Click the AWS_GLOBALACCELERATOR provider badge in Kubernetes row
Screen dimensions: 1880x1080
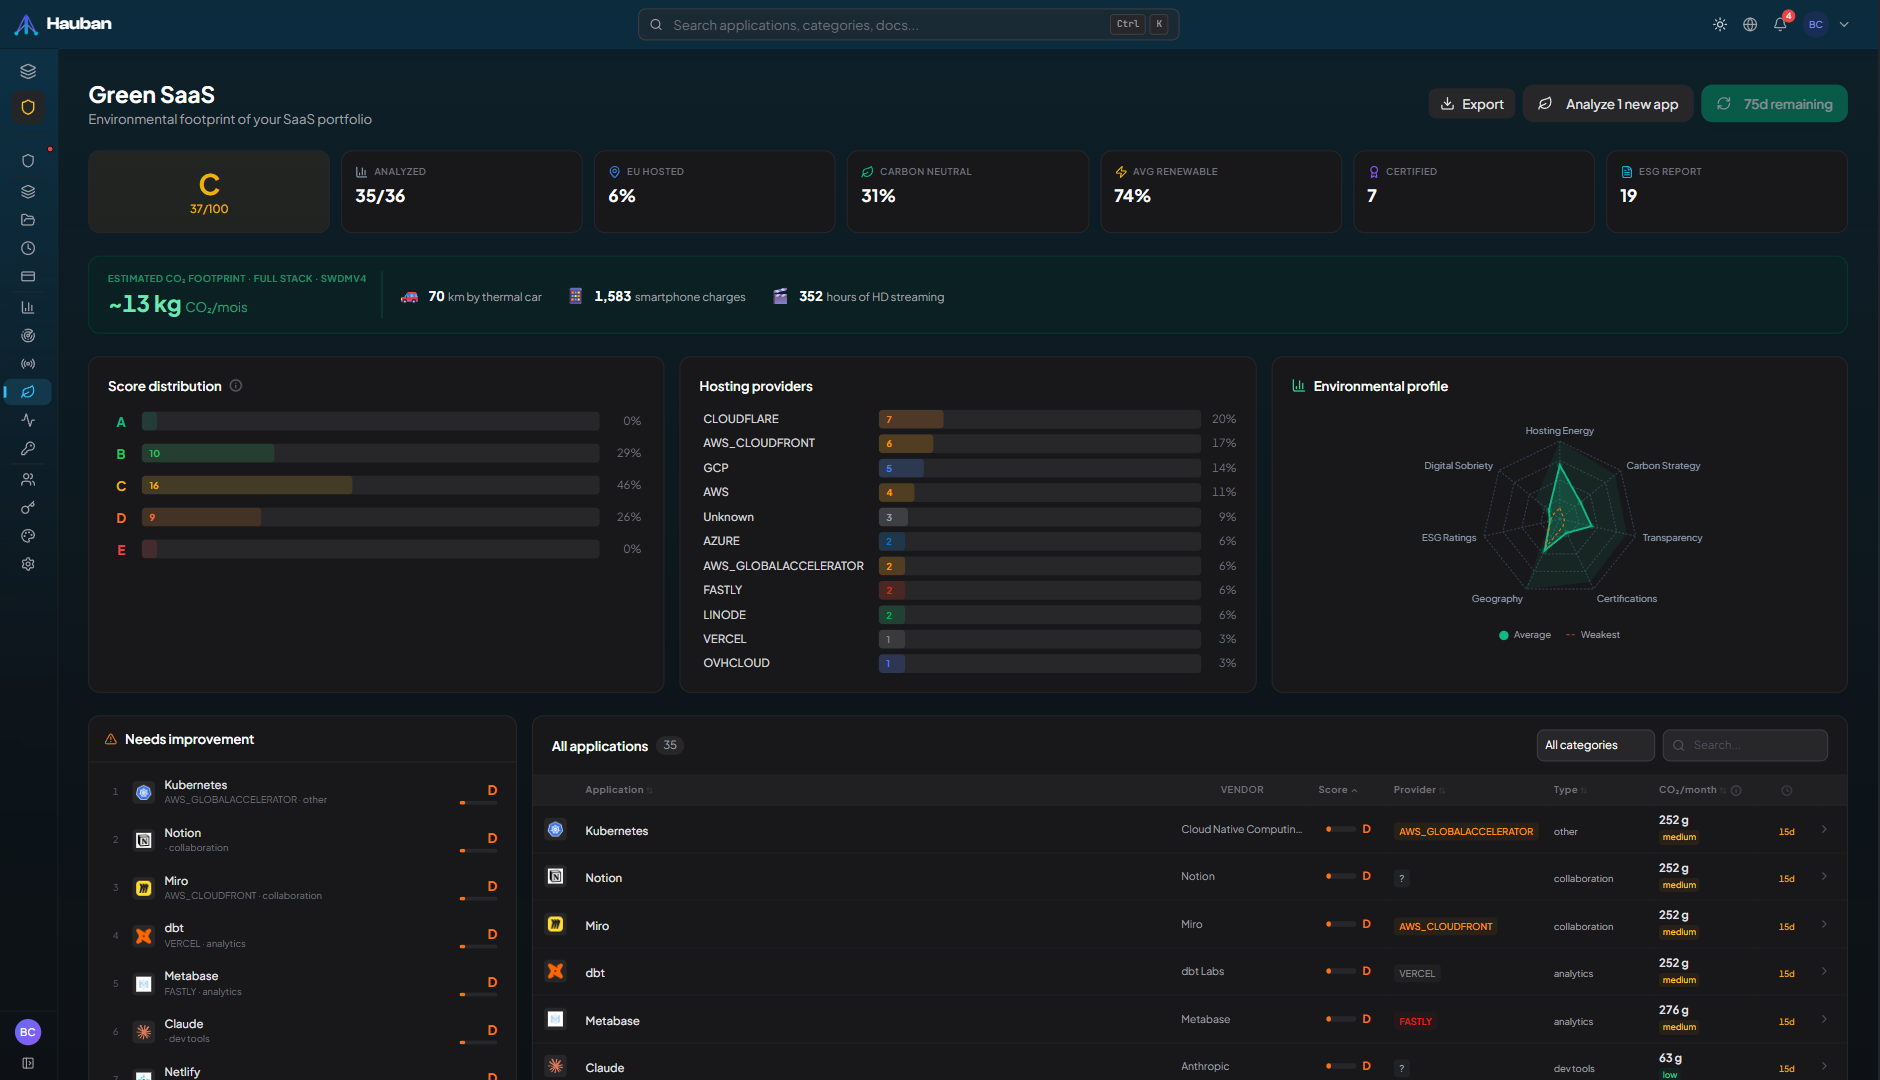point(1465,831)
